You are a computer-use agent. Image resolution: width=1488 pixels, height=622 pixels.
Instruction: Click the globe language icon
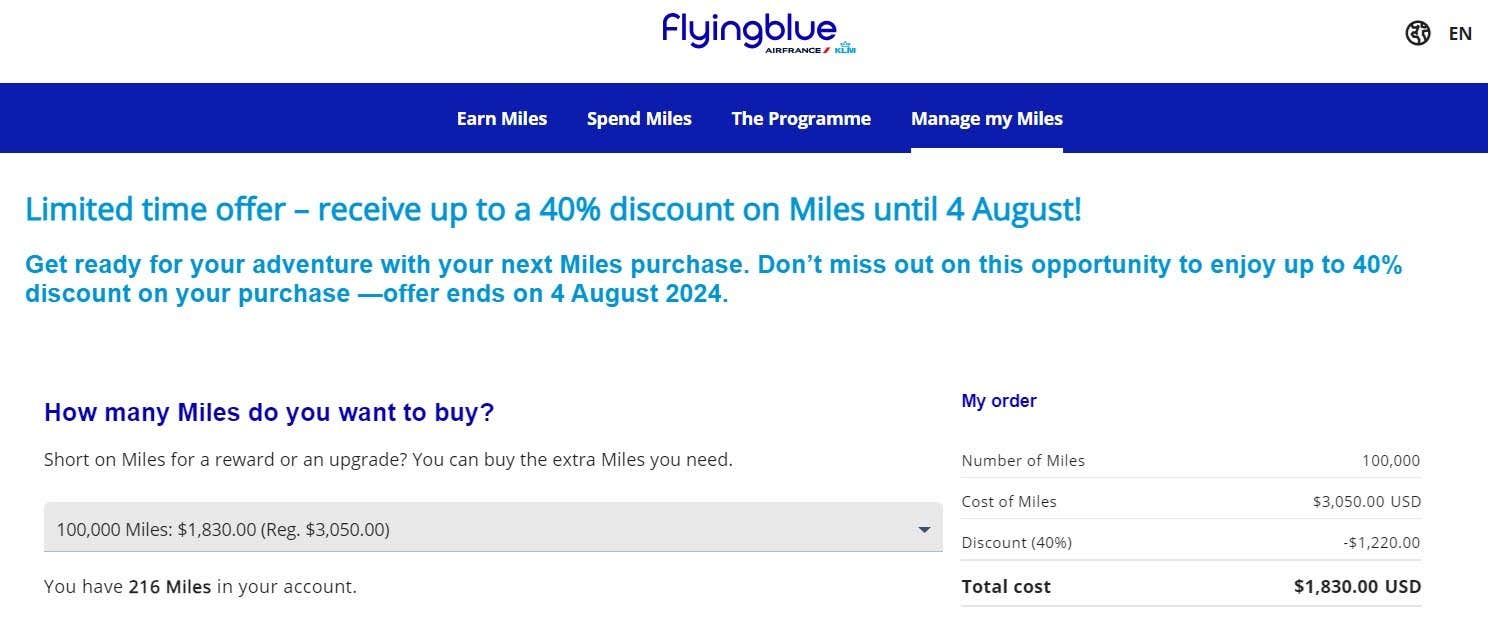click(1418, 33)
